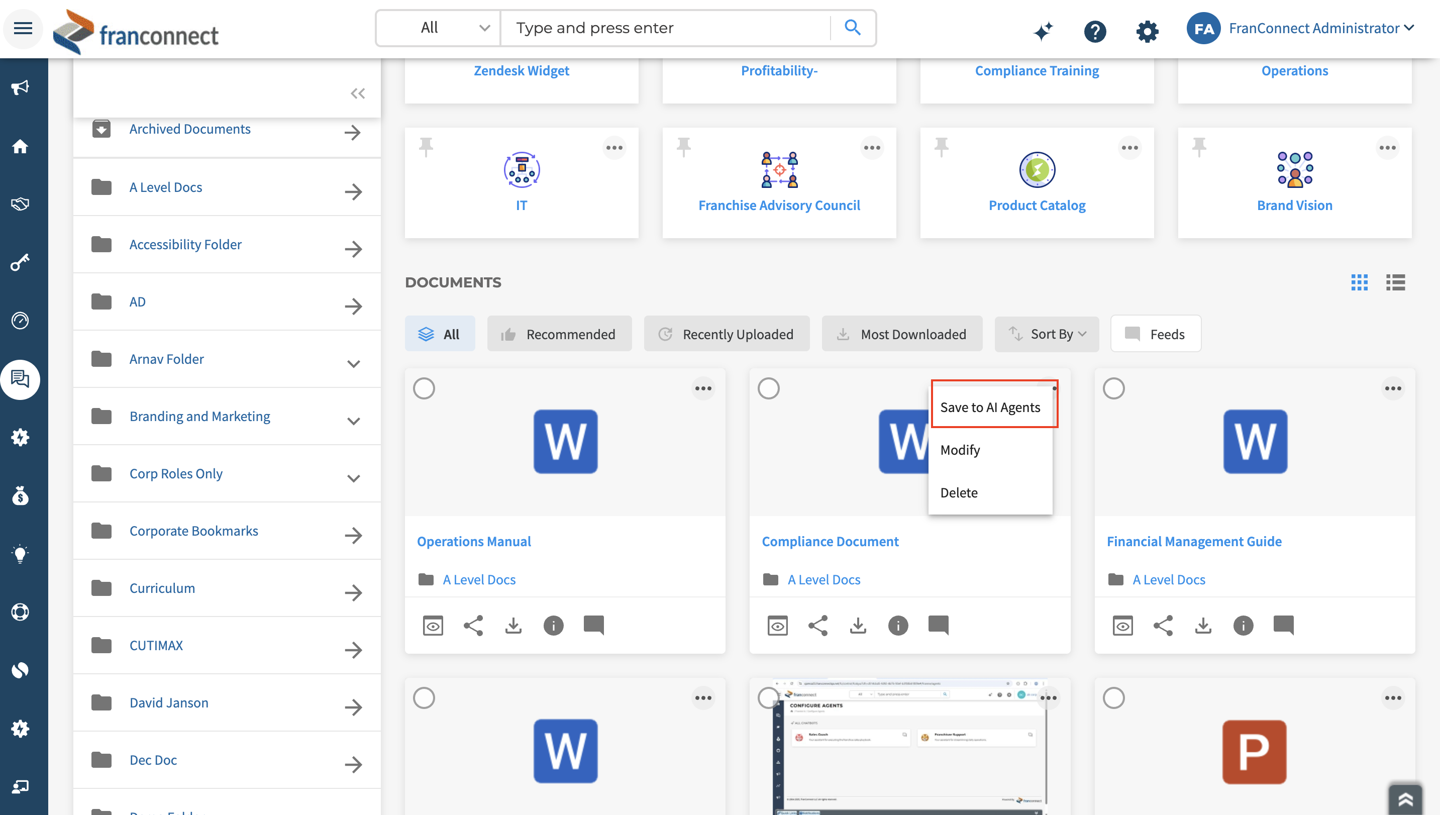
Task: Choose Save to AI Agents menu option
Action: pos(990,407)
